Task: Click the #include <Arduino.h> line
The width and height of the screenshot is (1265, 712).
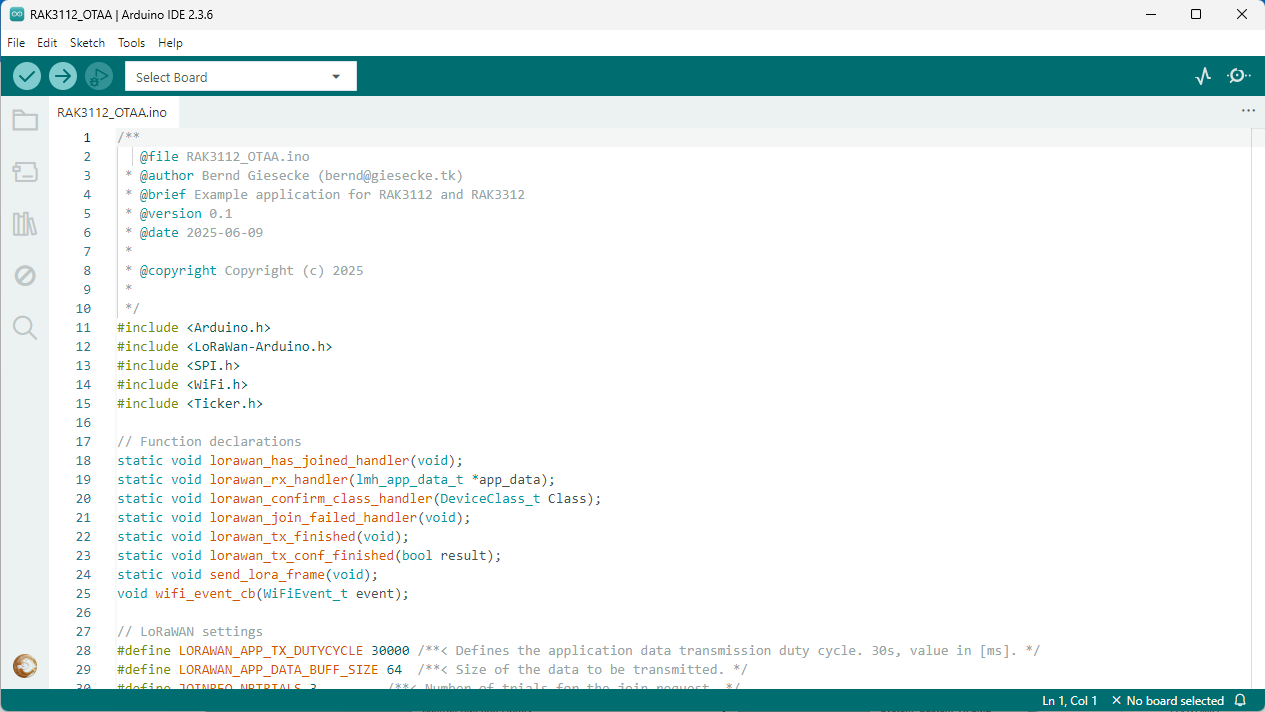Action: click(194, 328)
